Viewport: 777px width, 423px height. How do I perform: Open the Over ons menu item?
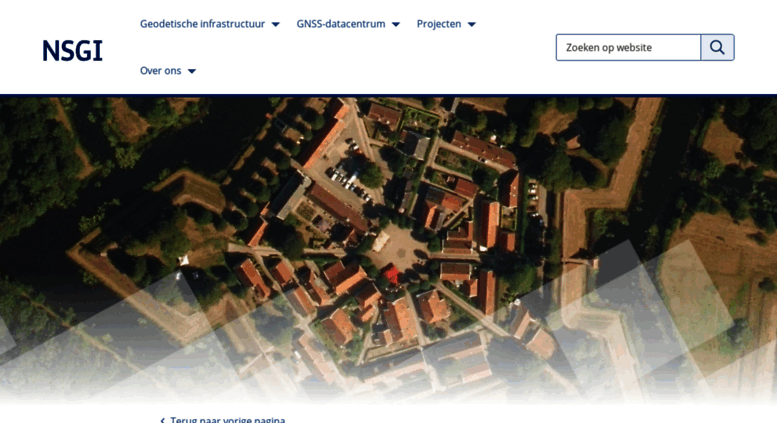point(160,71)
